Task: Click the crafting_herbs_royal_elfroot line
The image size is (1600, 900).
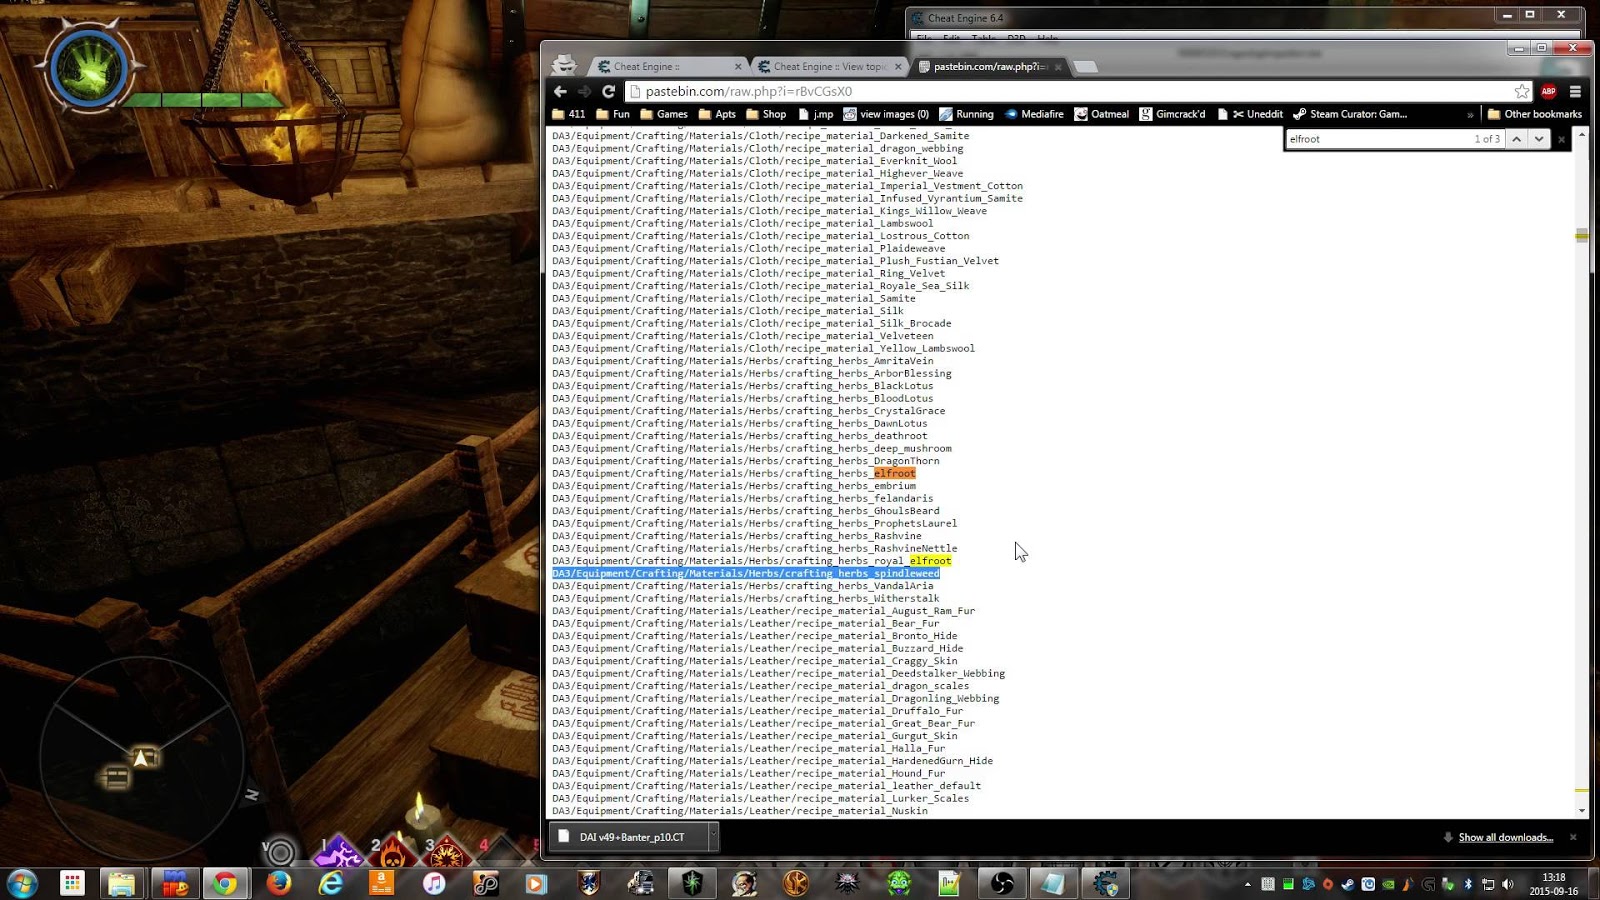Action: pyautogui.click(x=752, y=561)
